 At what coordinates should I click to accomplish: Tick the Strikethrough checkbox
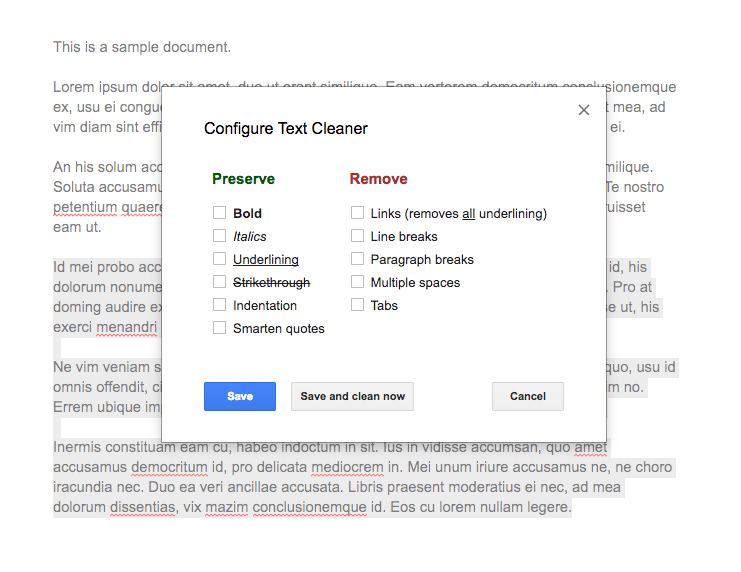point(219,282)
